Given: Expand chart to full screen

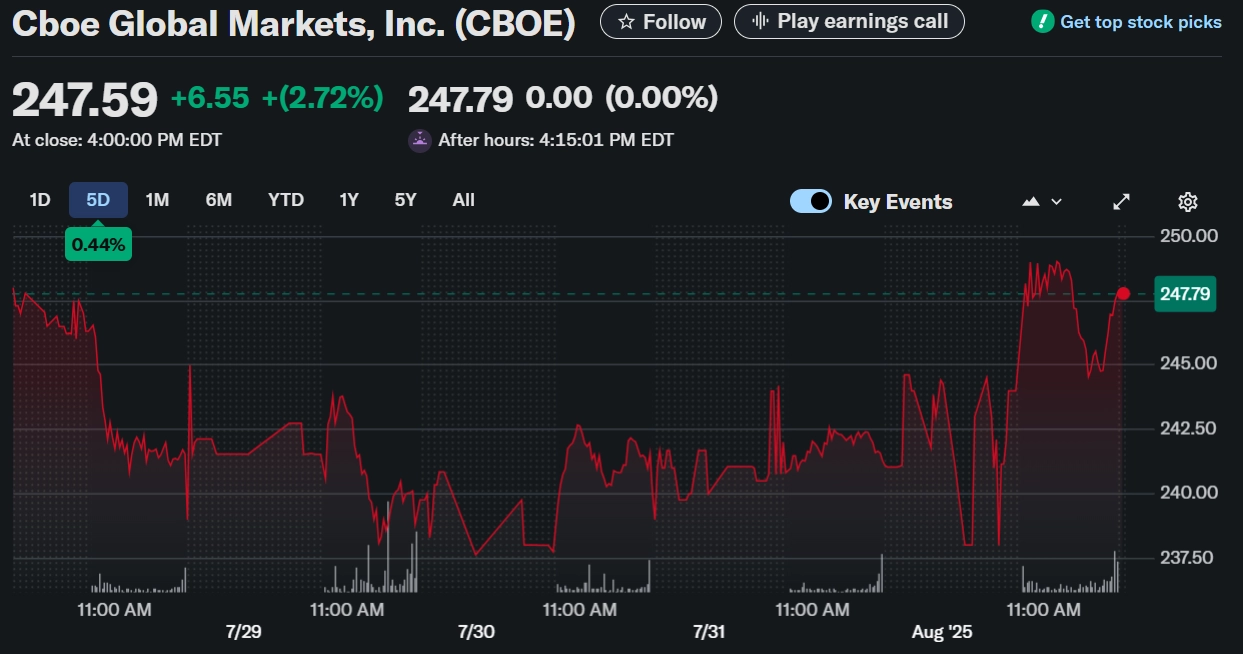Looking at the screenshot, I should tap(1122, 202).
